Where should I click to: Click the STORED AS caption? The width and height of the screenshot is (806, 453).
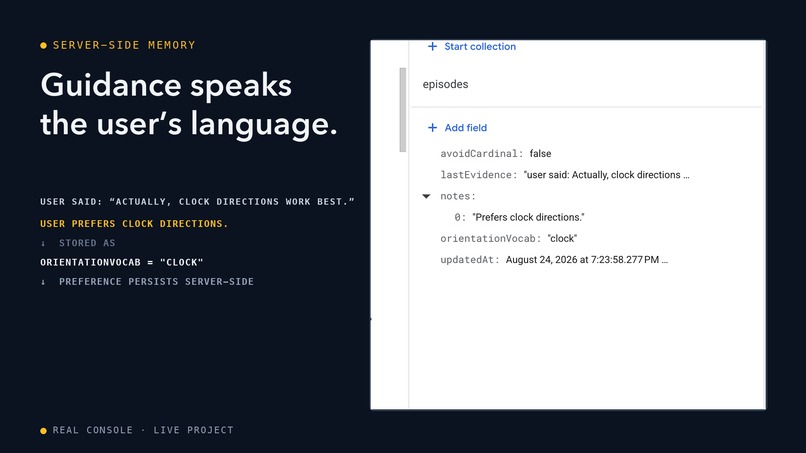pos(86,243)
